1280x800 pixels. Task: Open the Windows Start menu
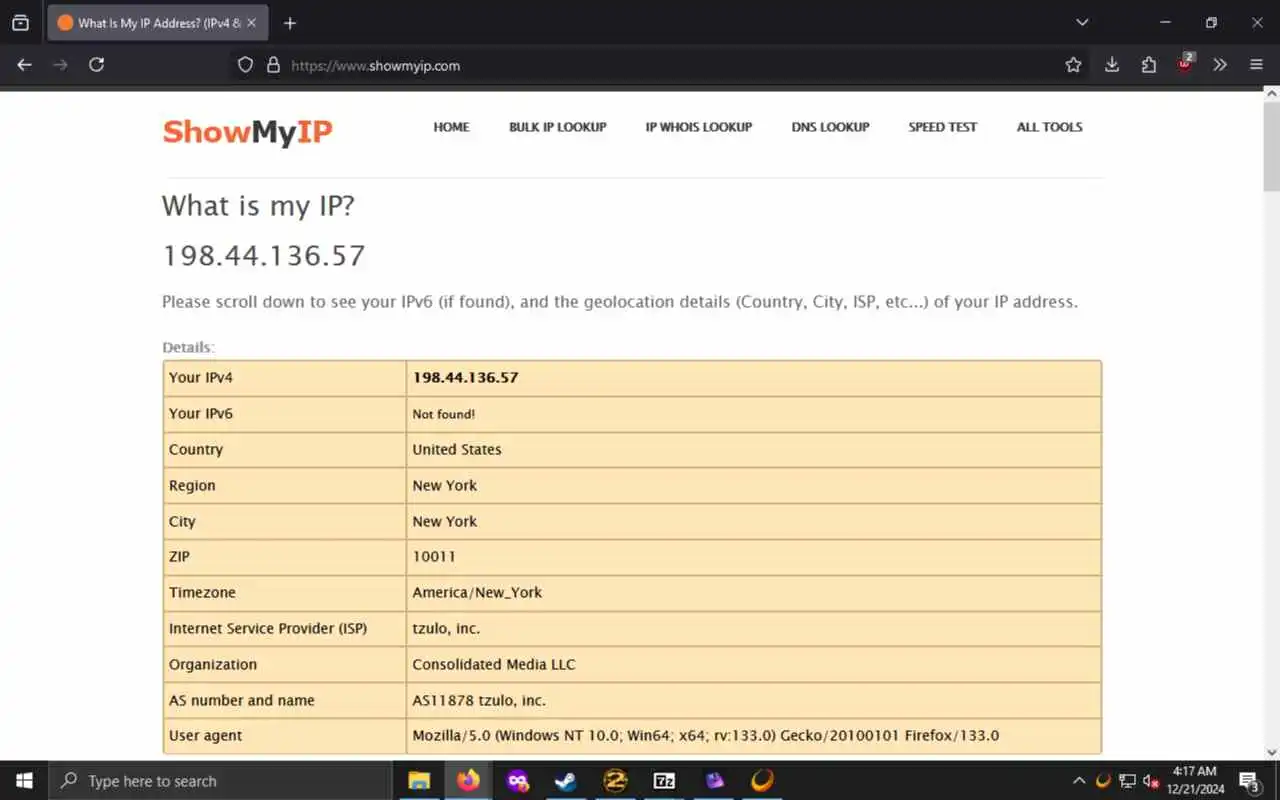(x=24, y=781)
